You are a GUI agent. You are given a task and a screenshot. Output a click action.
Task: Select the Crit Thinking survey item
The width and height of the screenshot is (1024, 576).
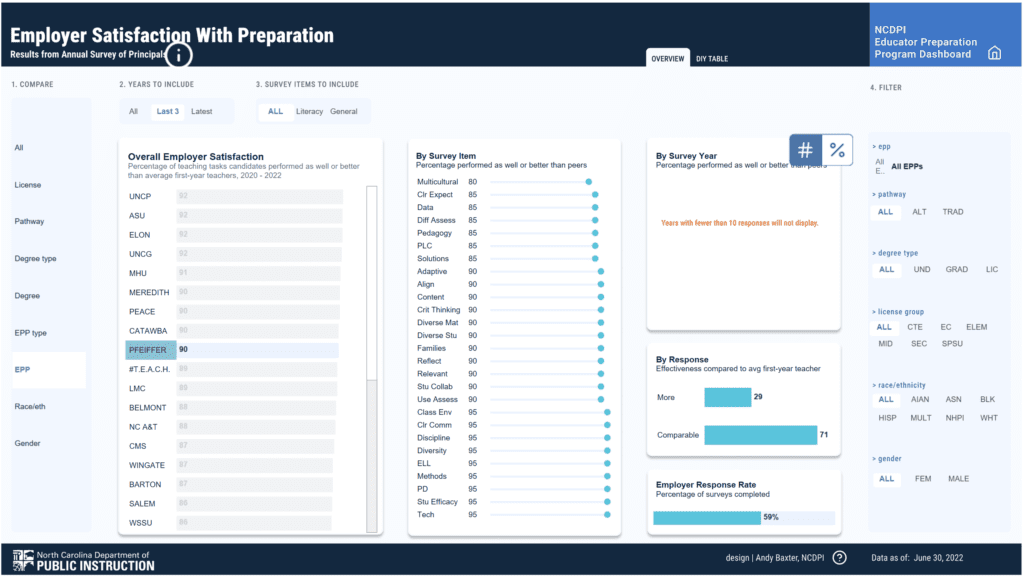coord(438,310)
